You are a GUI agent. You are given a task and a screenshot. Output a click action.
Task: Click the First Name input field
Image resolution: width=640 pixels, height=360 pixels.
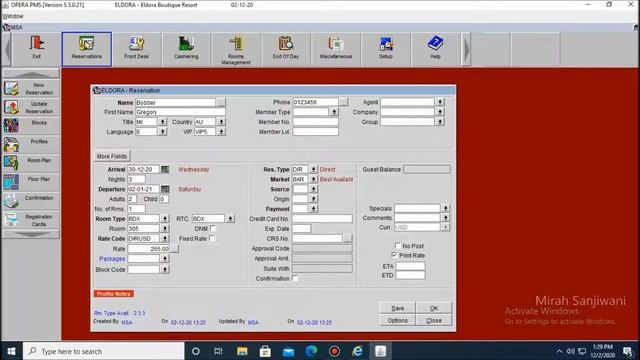click(x=180, y=112)
